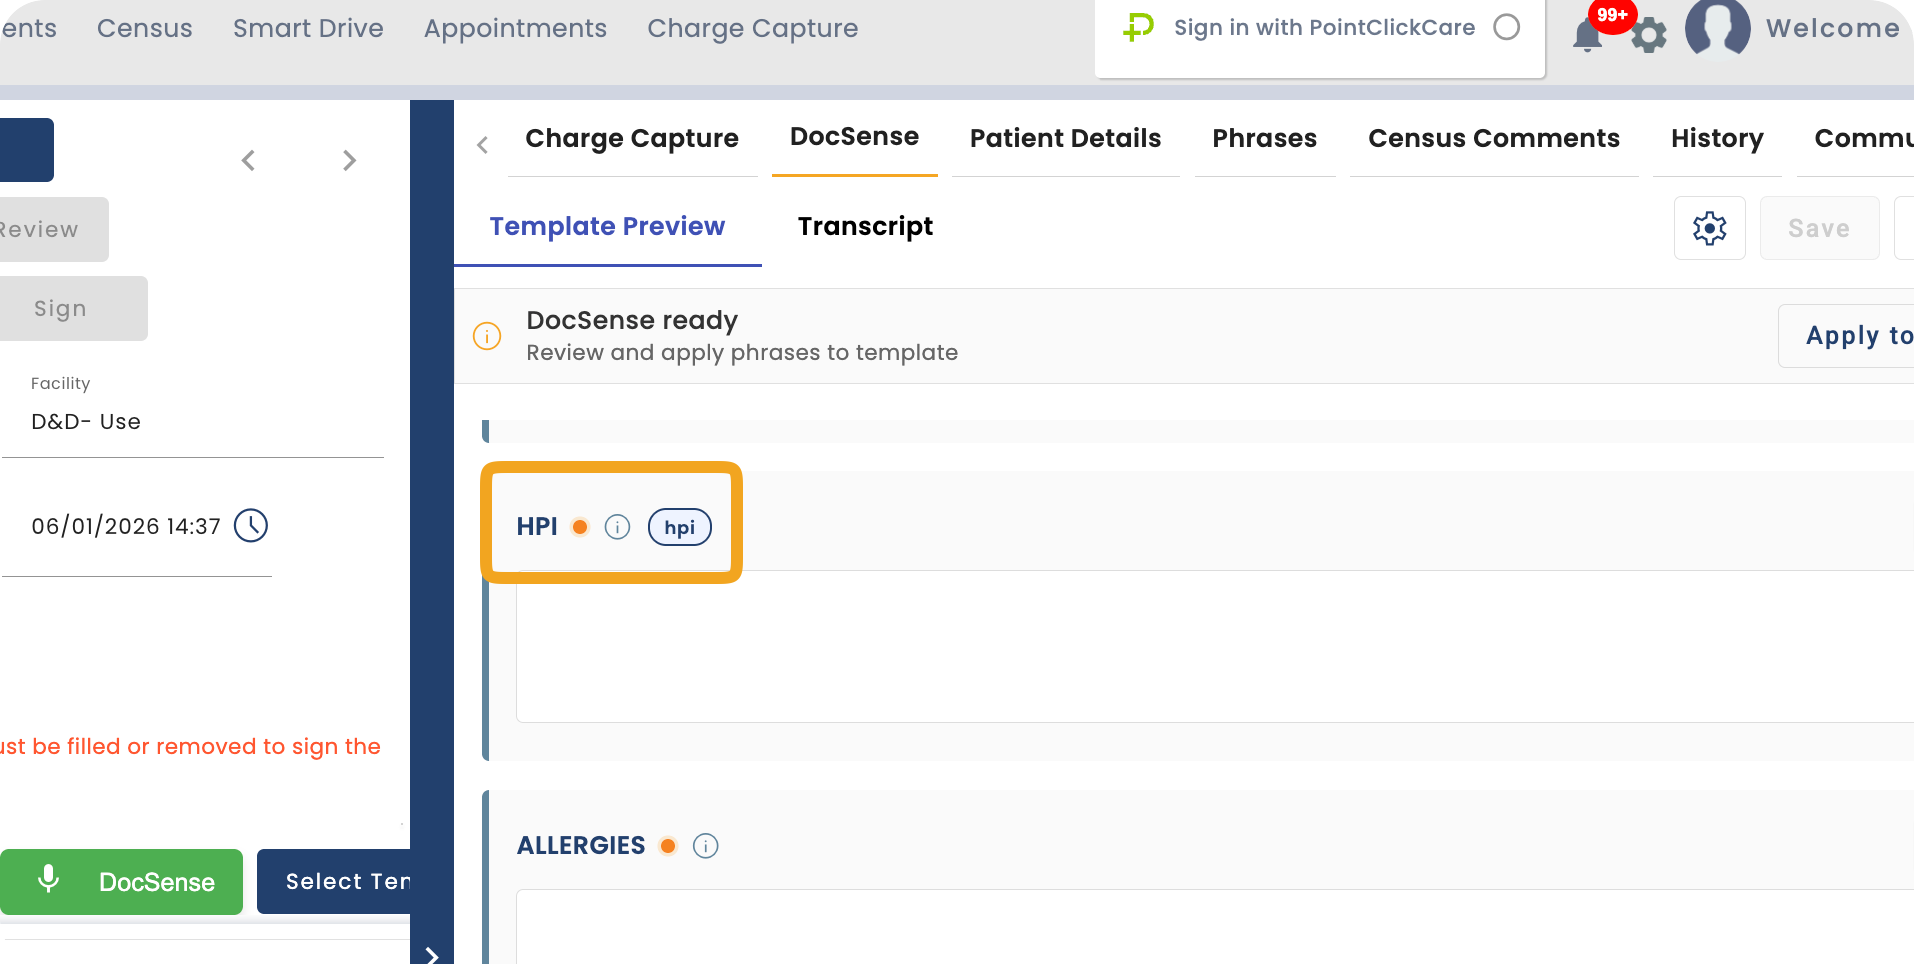Image resolution: width=1914 pixels, height=964 pixels.
Task: Click into the ALLERGIES text area
Action: click(x=1215, y=927)
